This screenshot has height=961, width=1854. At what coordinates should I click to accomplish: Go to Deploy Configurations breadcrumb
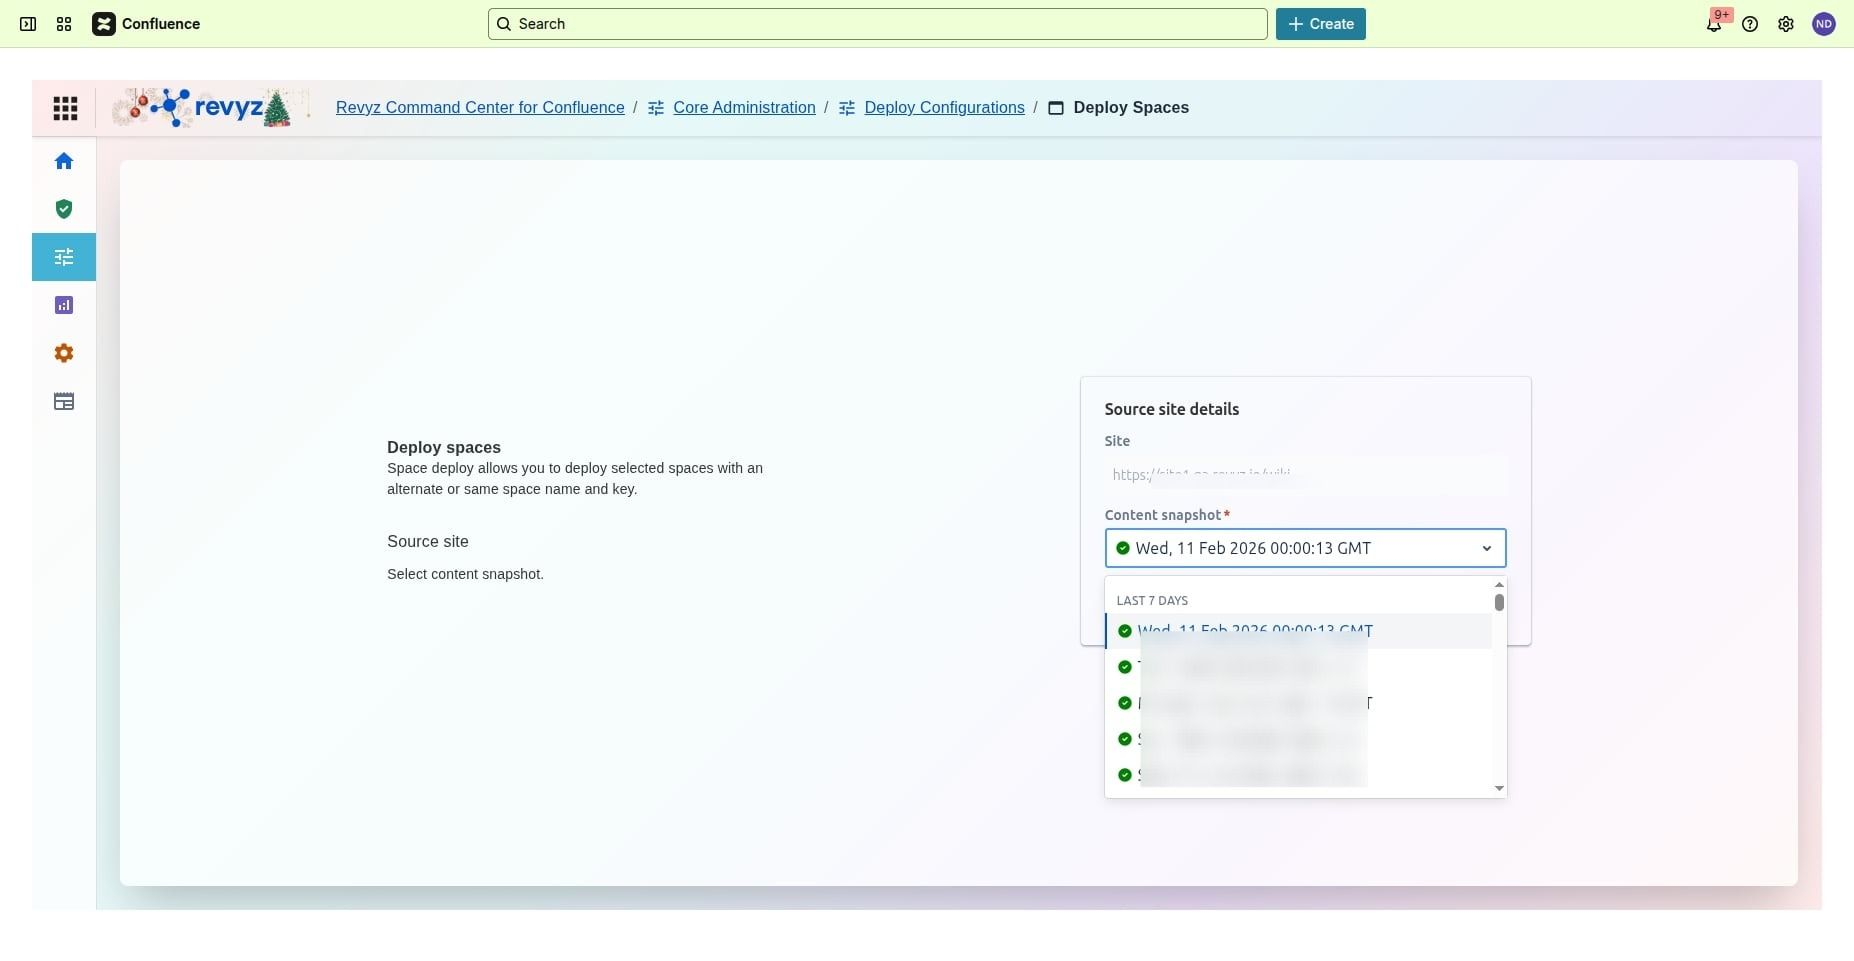click(x=943, y=108)
